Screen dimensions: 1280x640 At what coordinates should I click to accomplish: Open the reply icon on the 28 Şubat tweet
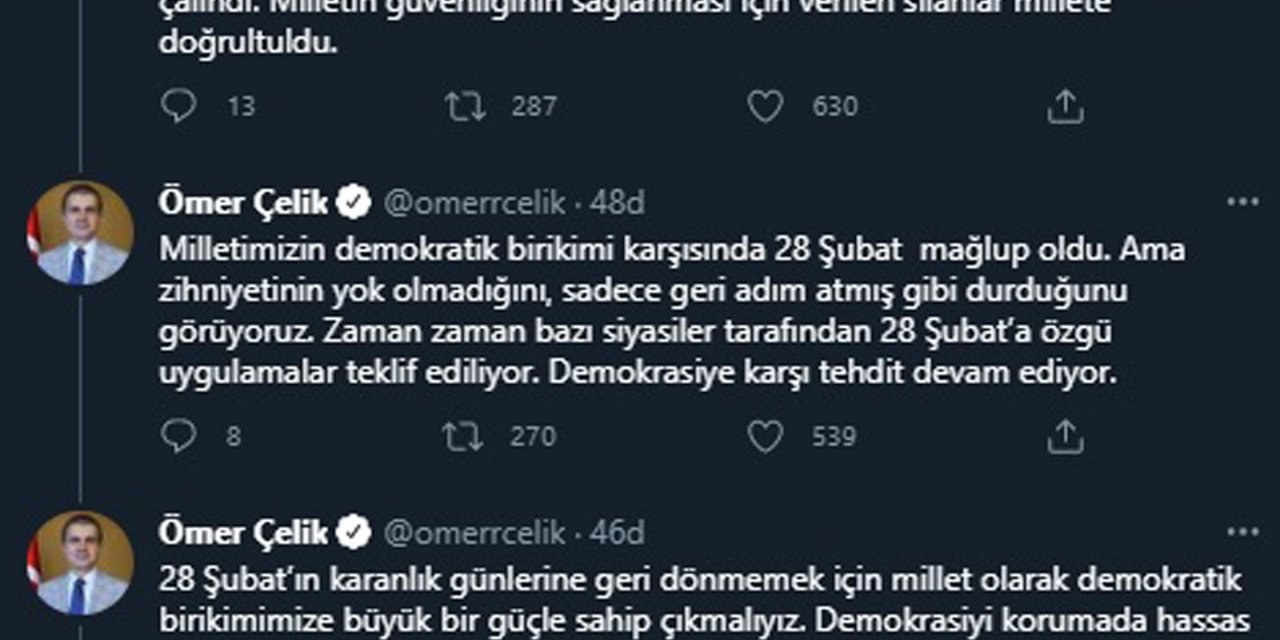(x=181, y=105)
